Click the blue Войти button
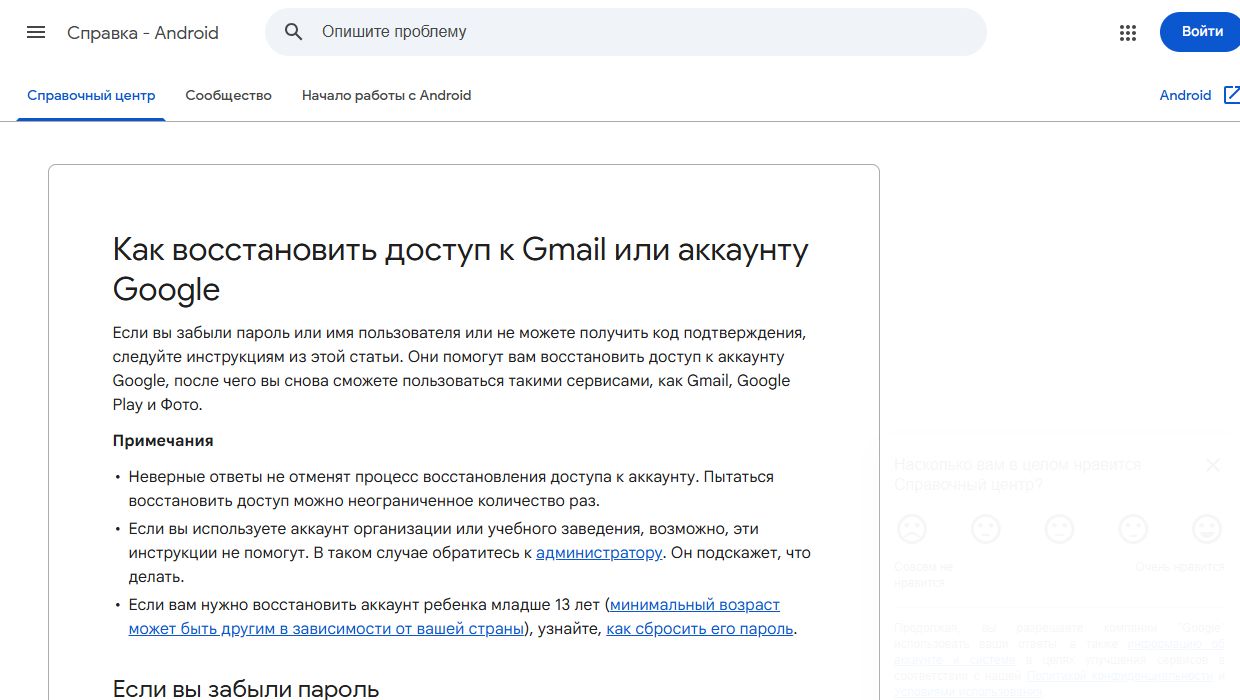Screen dimensions: 1240x700 (1201, 32)
